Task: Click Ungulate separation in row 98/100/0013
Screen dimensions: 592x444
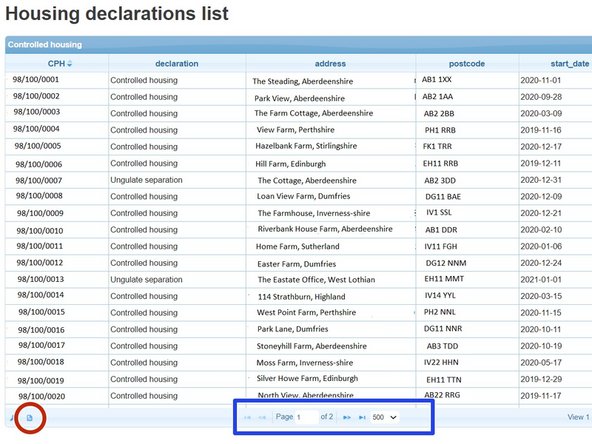Action: (146, 280)
